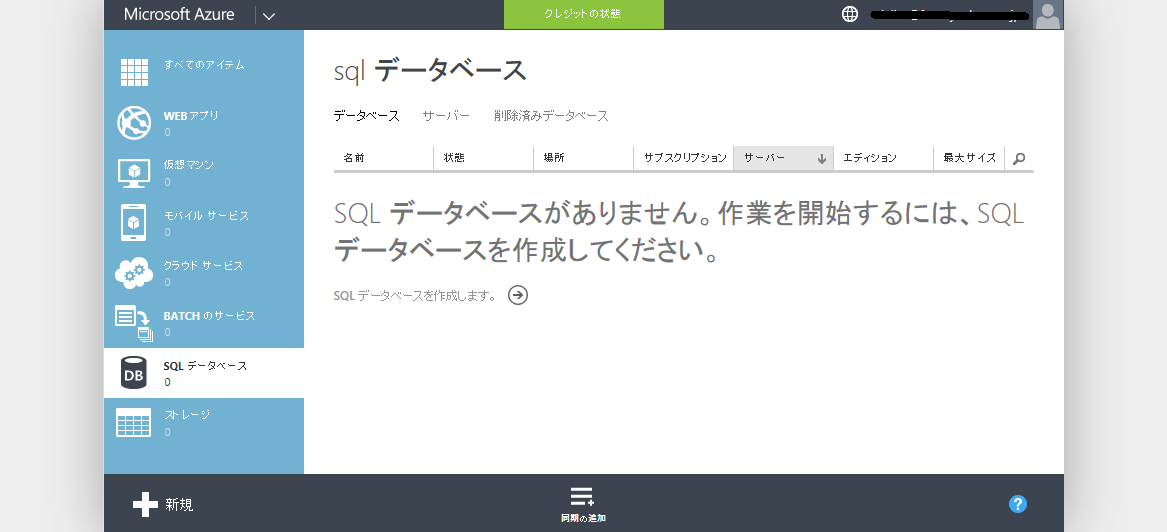Image resolution: width=1167 pixels, height=532 pixels.
Task: Open the 仮想マシン monitor icon
Action: tap(134, 173)
